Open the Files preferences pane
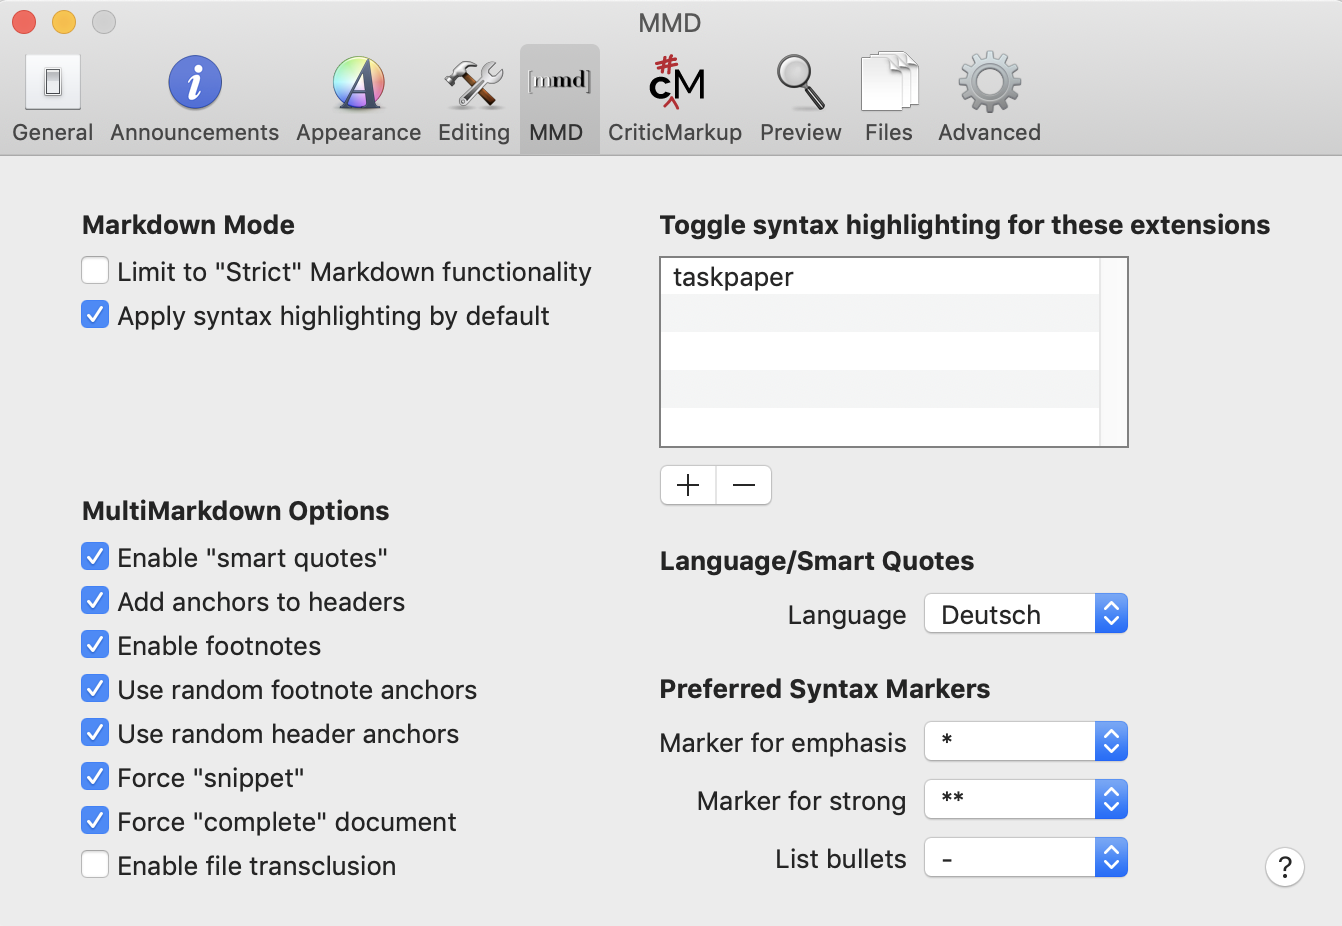The image size is (1342, 926). click(888, 99)
